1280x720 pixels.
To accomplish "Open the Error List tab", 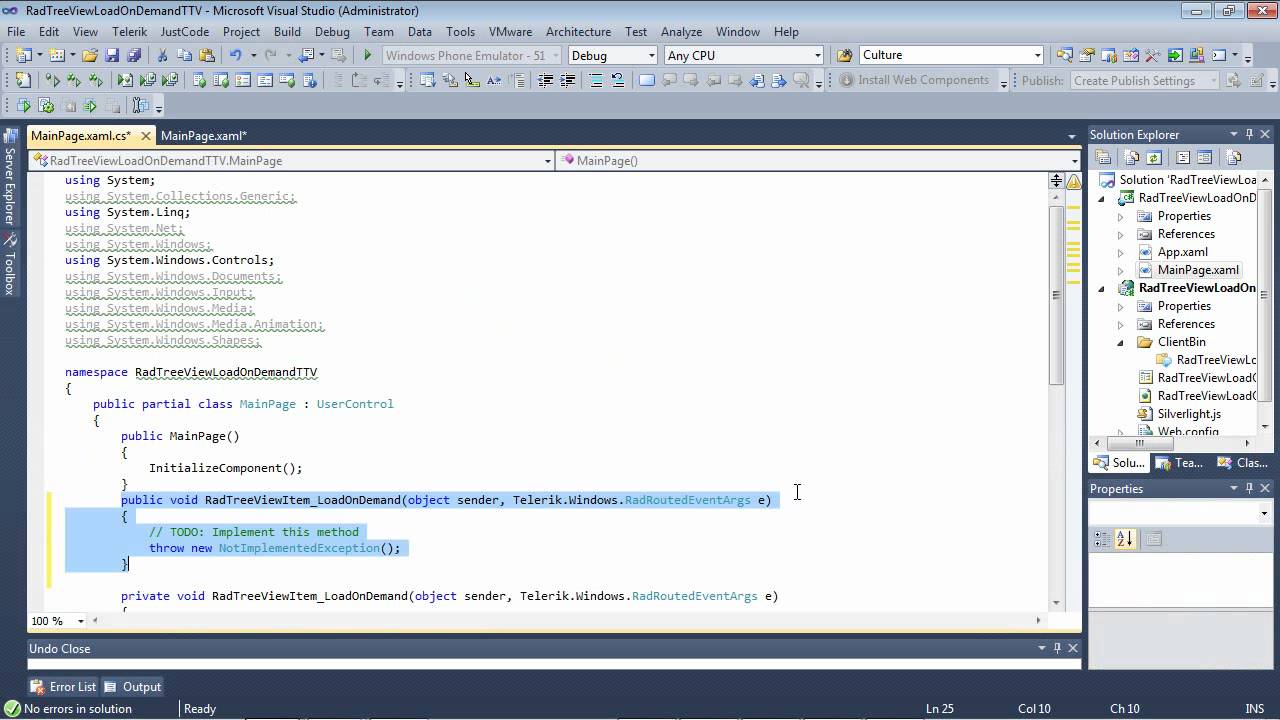I will [64, 686].
